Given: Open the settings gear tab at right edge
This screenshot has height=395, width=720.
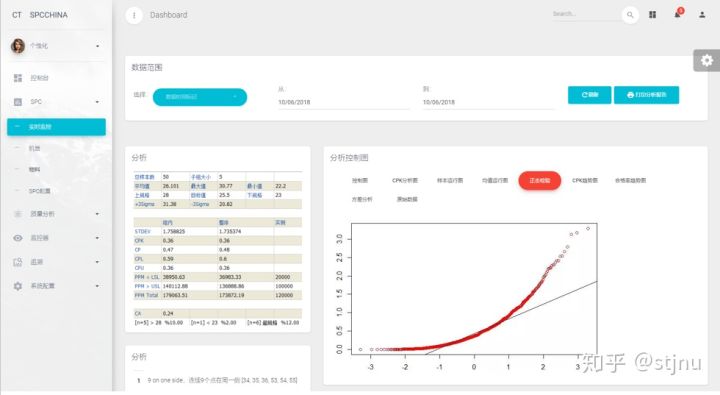Looking at the screenshot, I should pos(706,60).
